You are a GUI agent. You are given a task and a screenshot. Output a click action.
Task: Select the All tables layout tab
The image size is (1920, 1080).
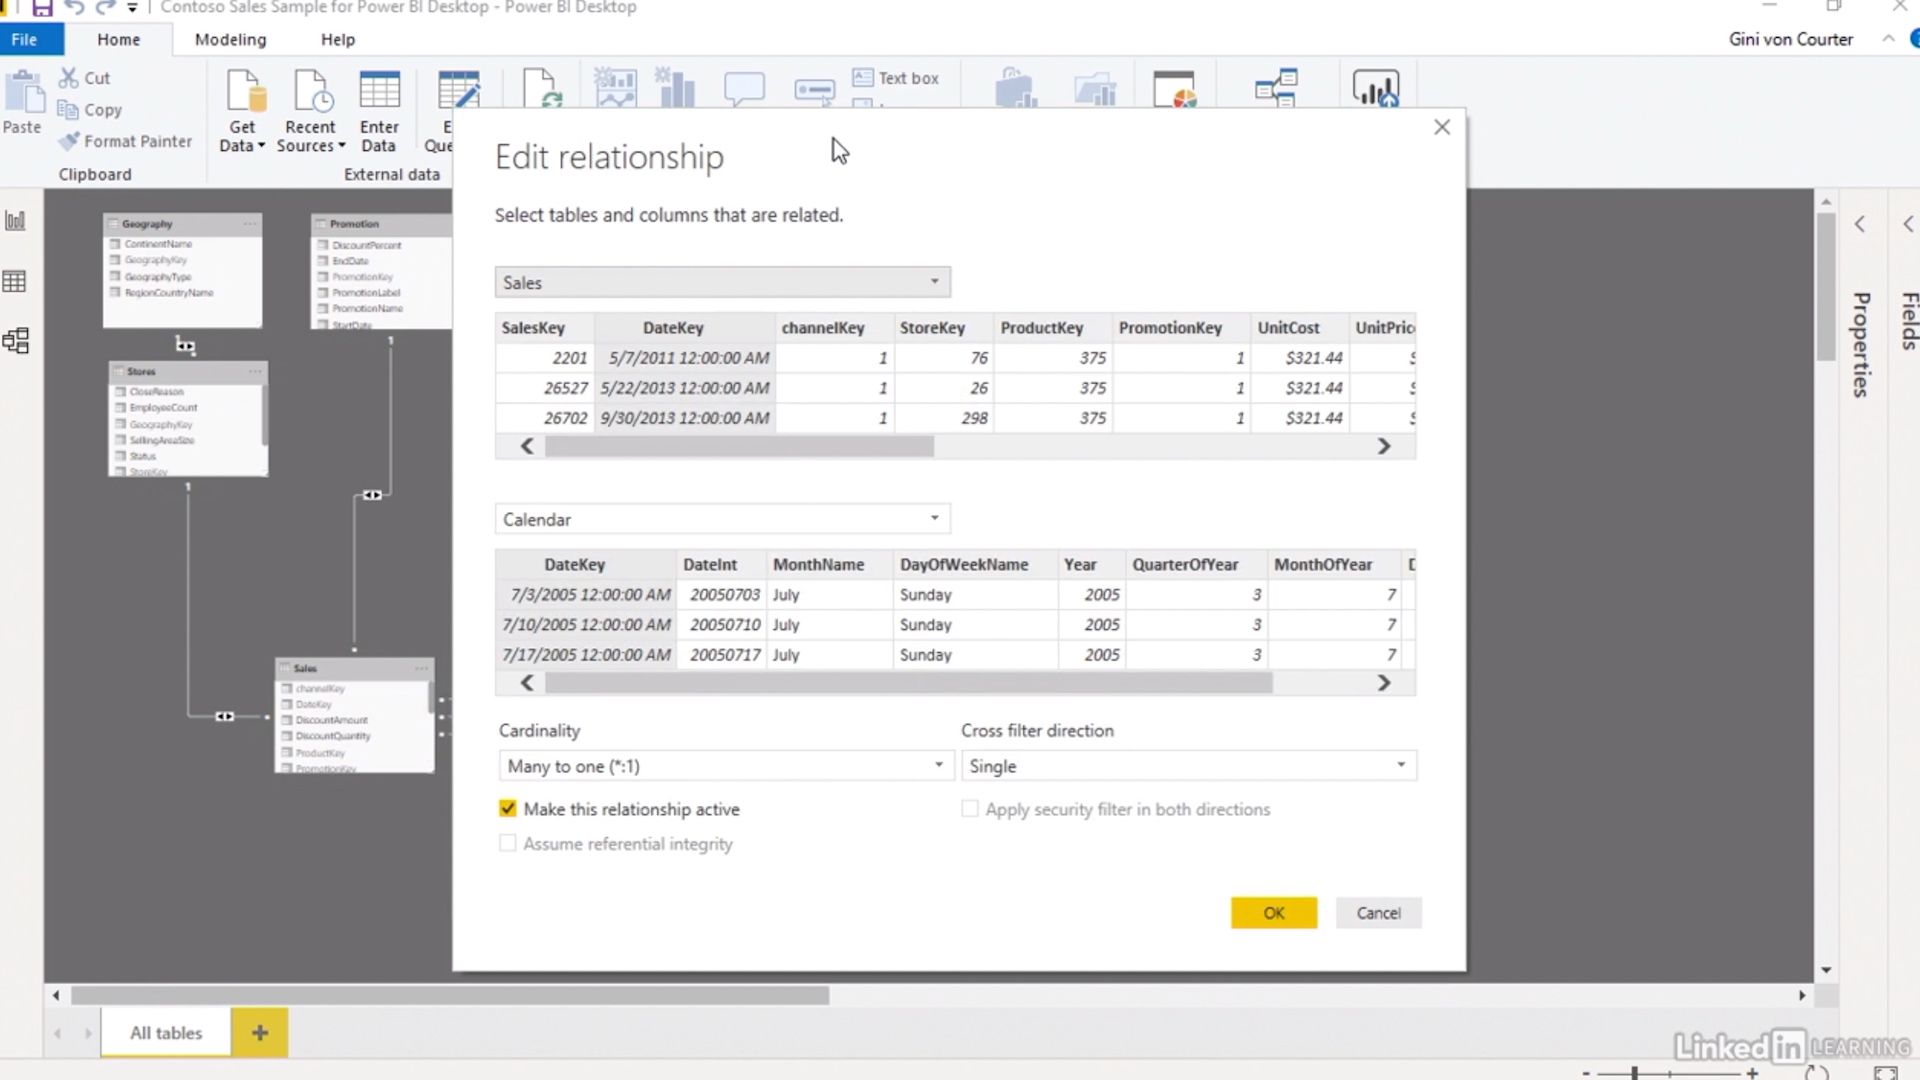click(x=166, y=1032)
